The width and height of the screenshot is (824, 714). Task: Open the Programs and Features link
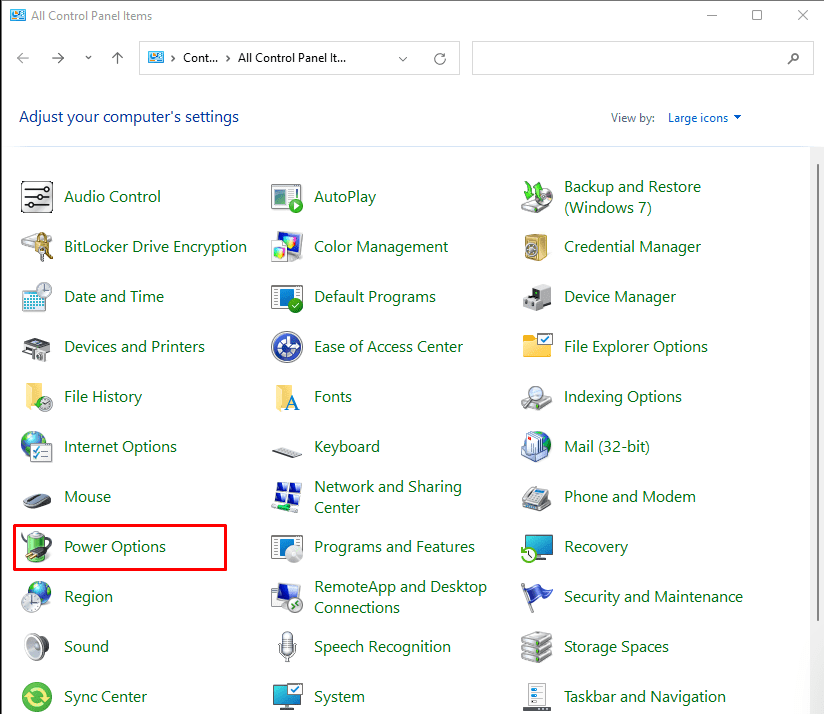tap(394, 547)
